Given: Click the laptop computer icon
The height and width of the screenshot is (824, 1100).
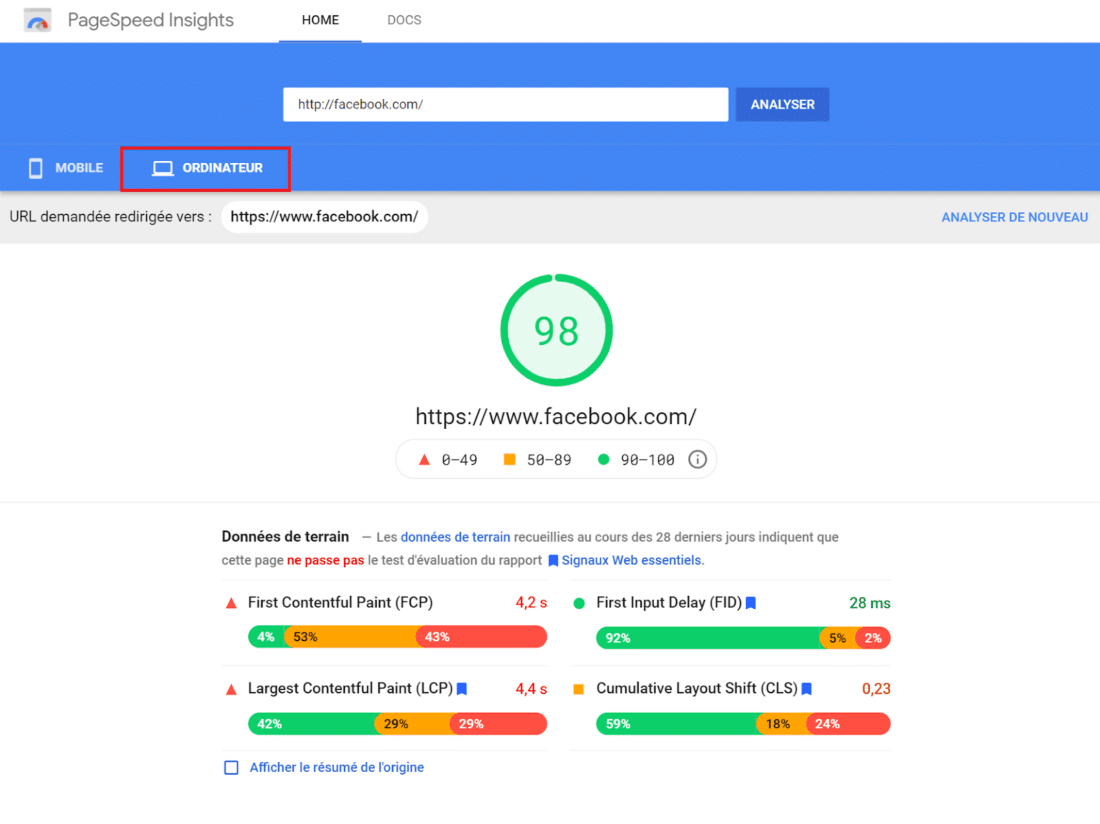Looking at the screenshot, I should pyautogui.click(x=163, y=168).
